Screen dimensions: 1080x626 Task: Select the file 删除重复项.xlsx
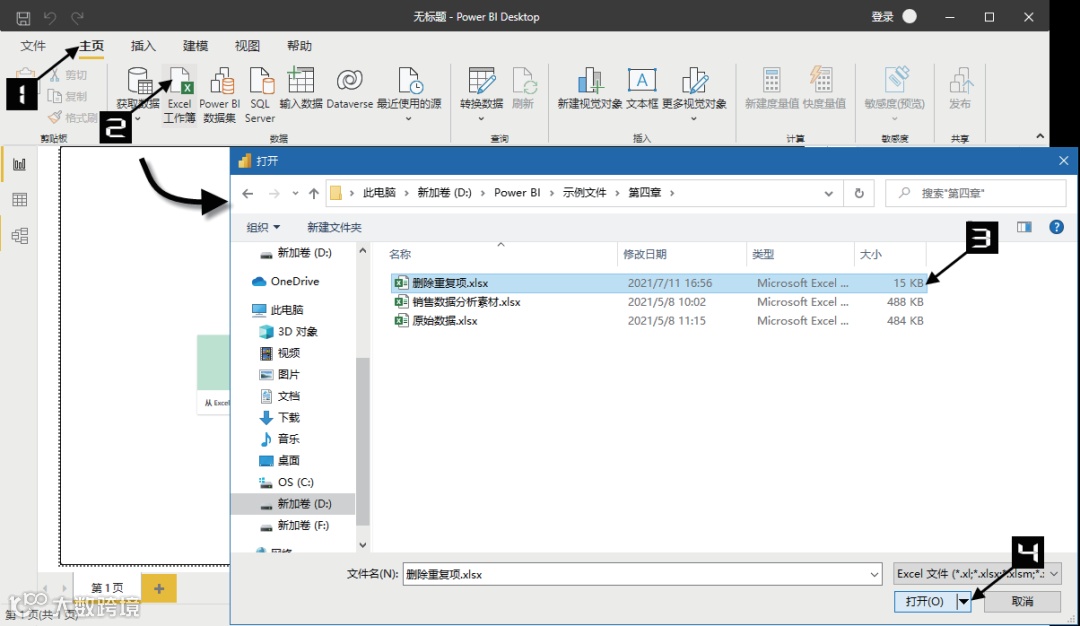pyautogui.click(x=659, y=283)
